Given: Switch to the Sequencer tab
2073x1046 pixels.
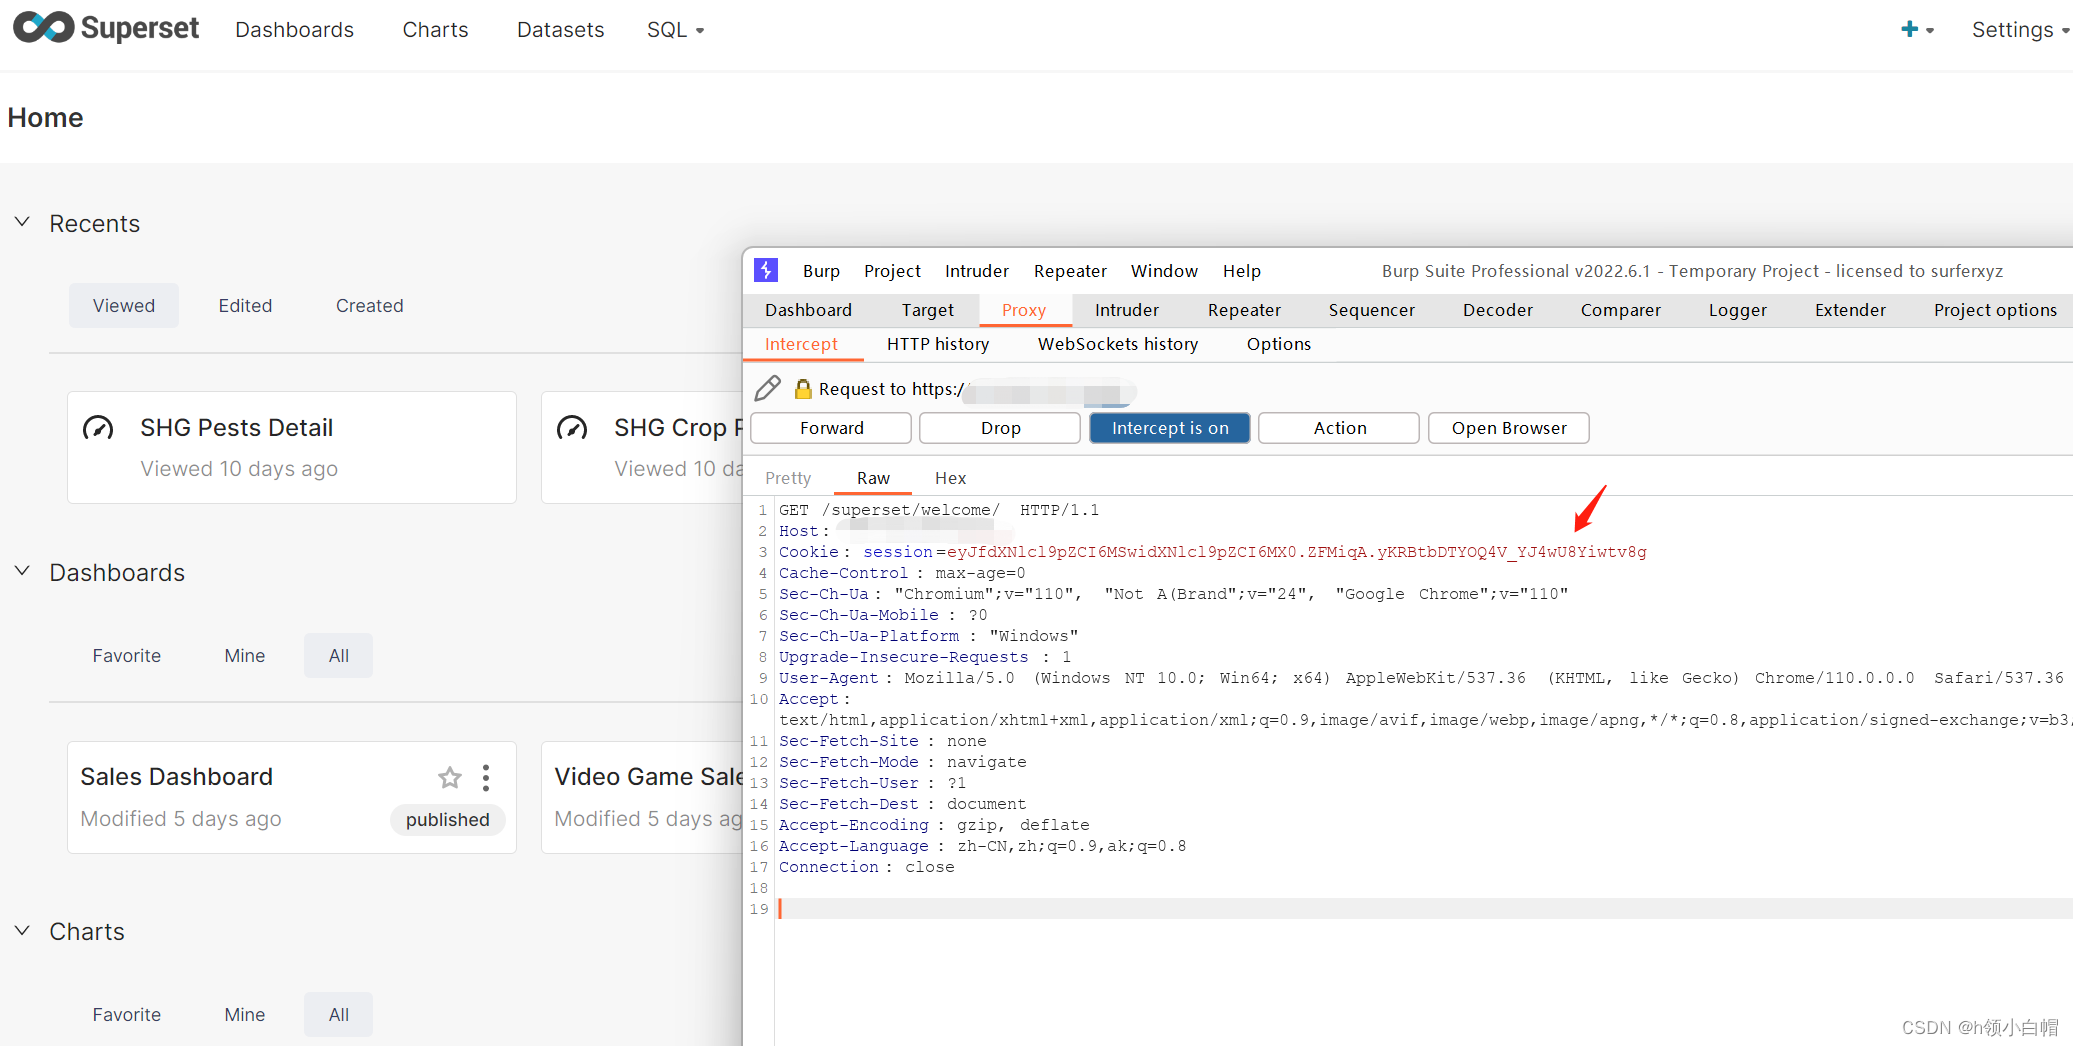Looking at the screenshot, I should tap(1372, 310).
